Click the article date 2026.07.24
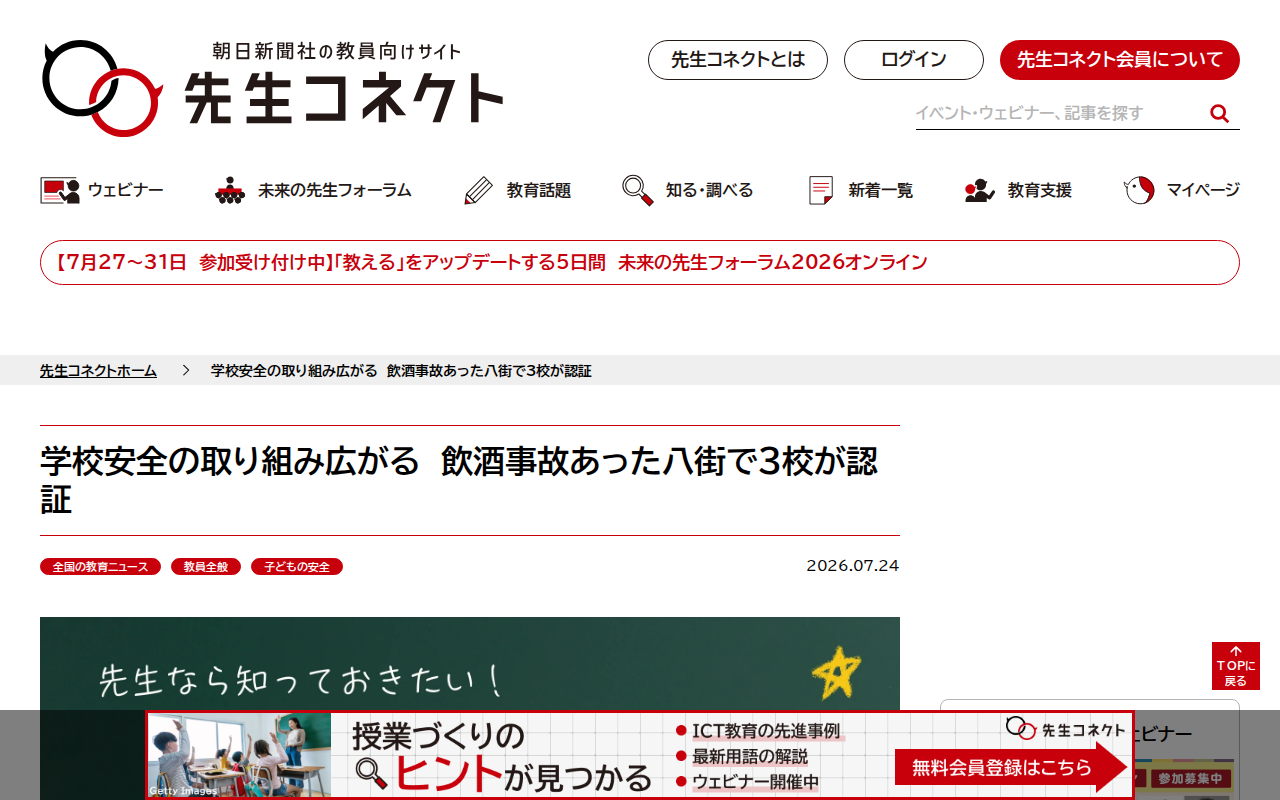The height and width of the screenshot is (800, 1280). click(x=853, y=566)
